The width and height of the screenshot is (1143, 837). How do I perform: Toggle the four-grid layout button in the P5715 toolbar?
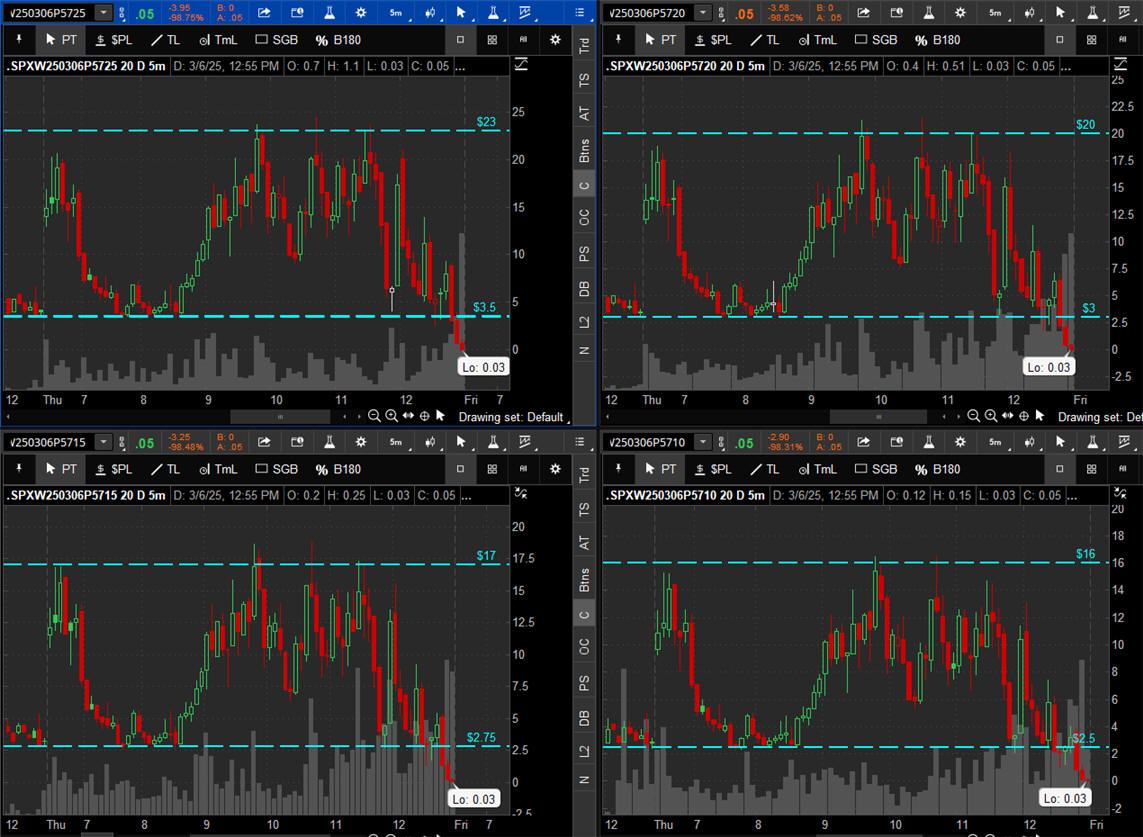[492, 469]
